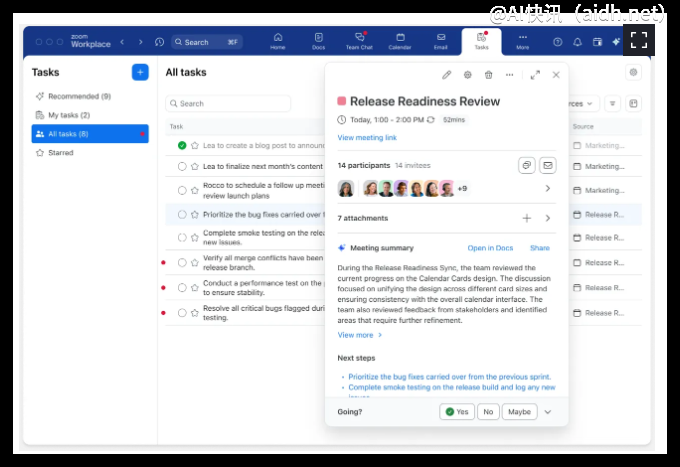
Task: Select 'My tasks (2)' in the sidebar
Action: click(x=68, y=115)
